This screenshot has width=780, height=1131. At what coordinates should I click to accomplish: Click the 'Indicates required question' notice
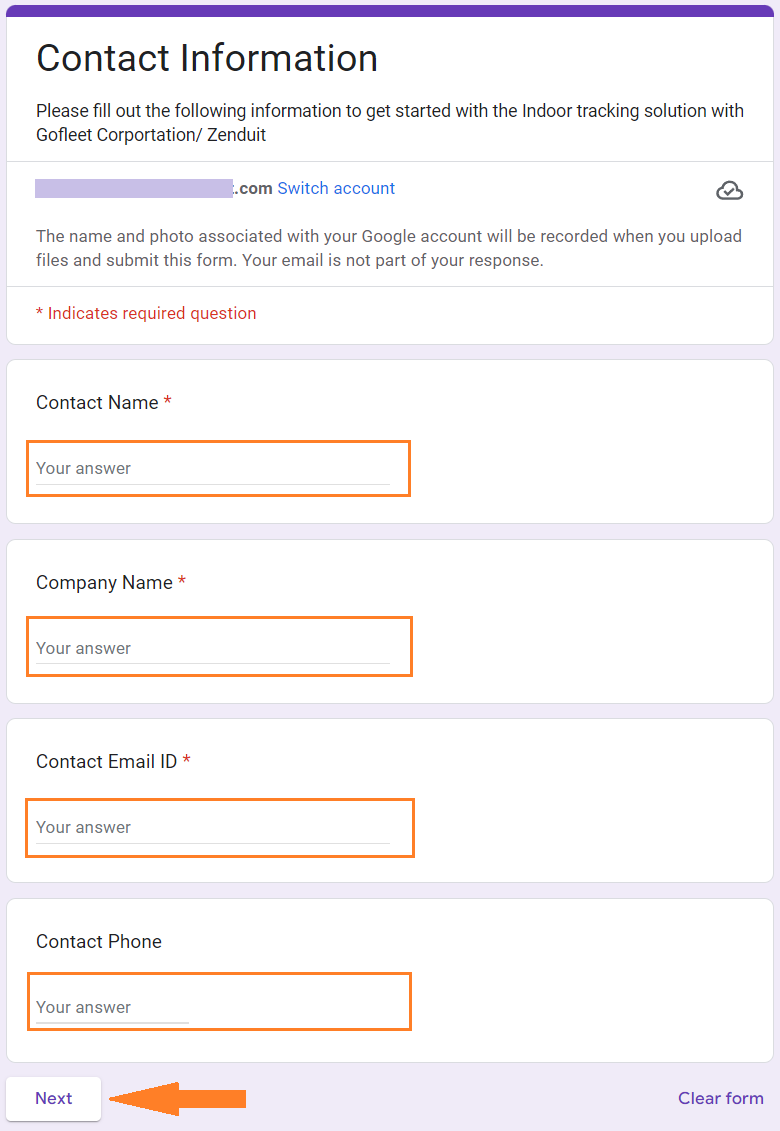coord(146,313)
